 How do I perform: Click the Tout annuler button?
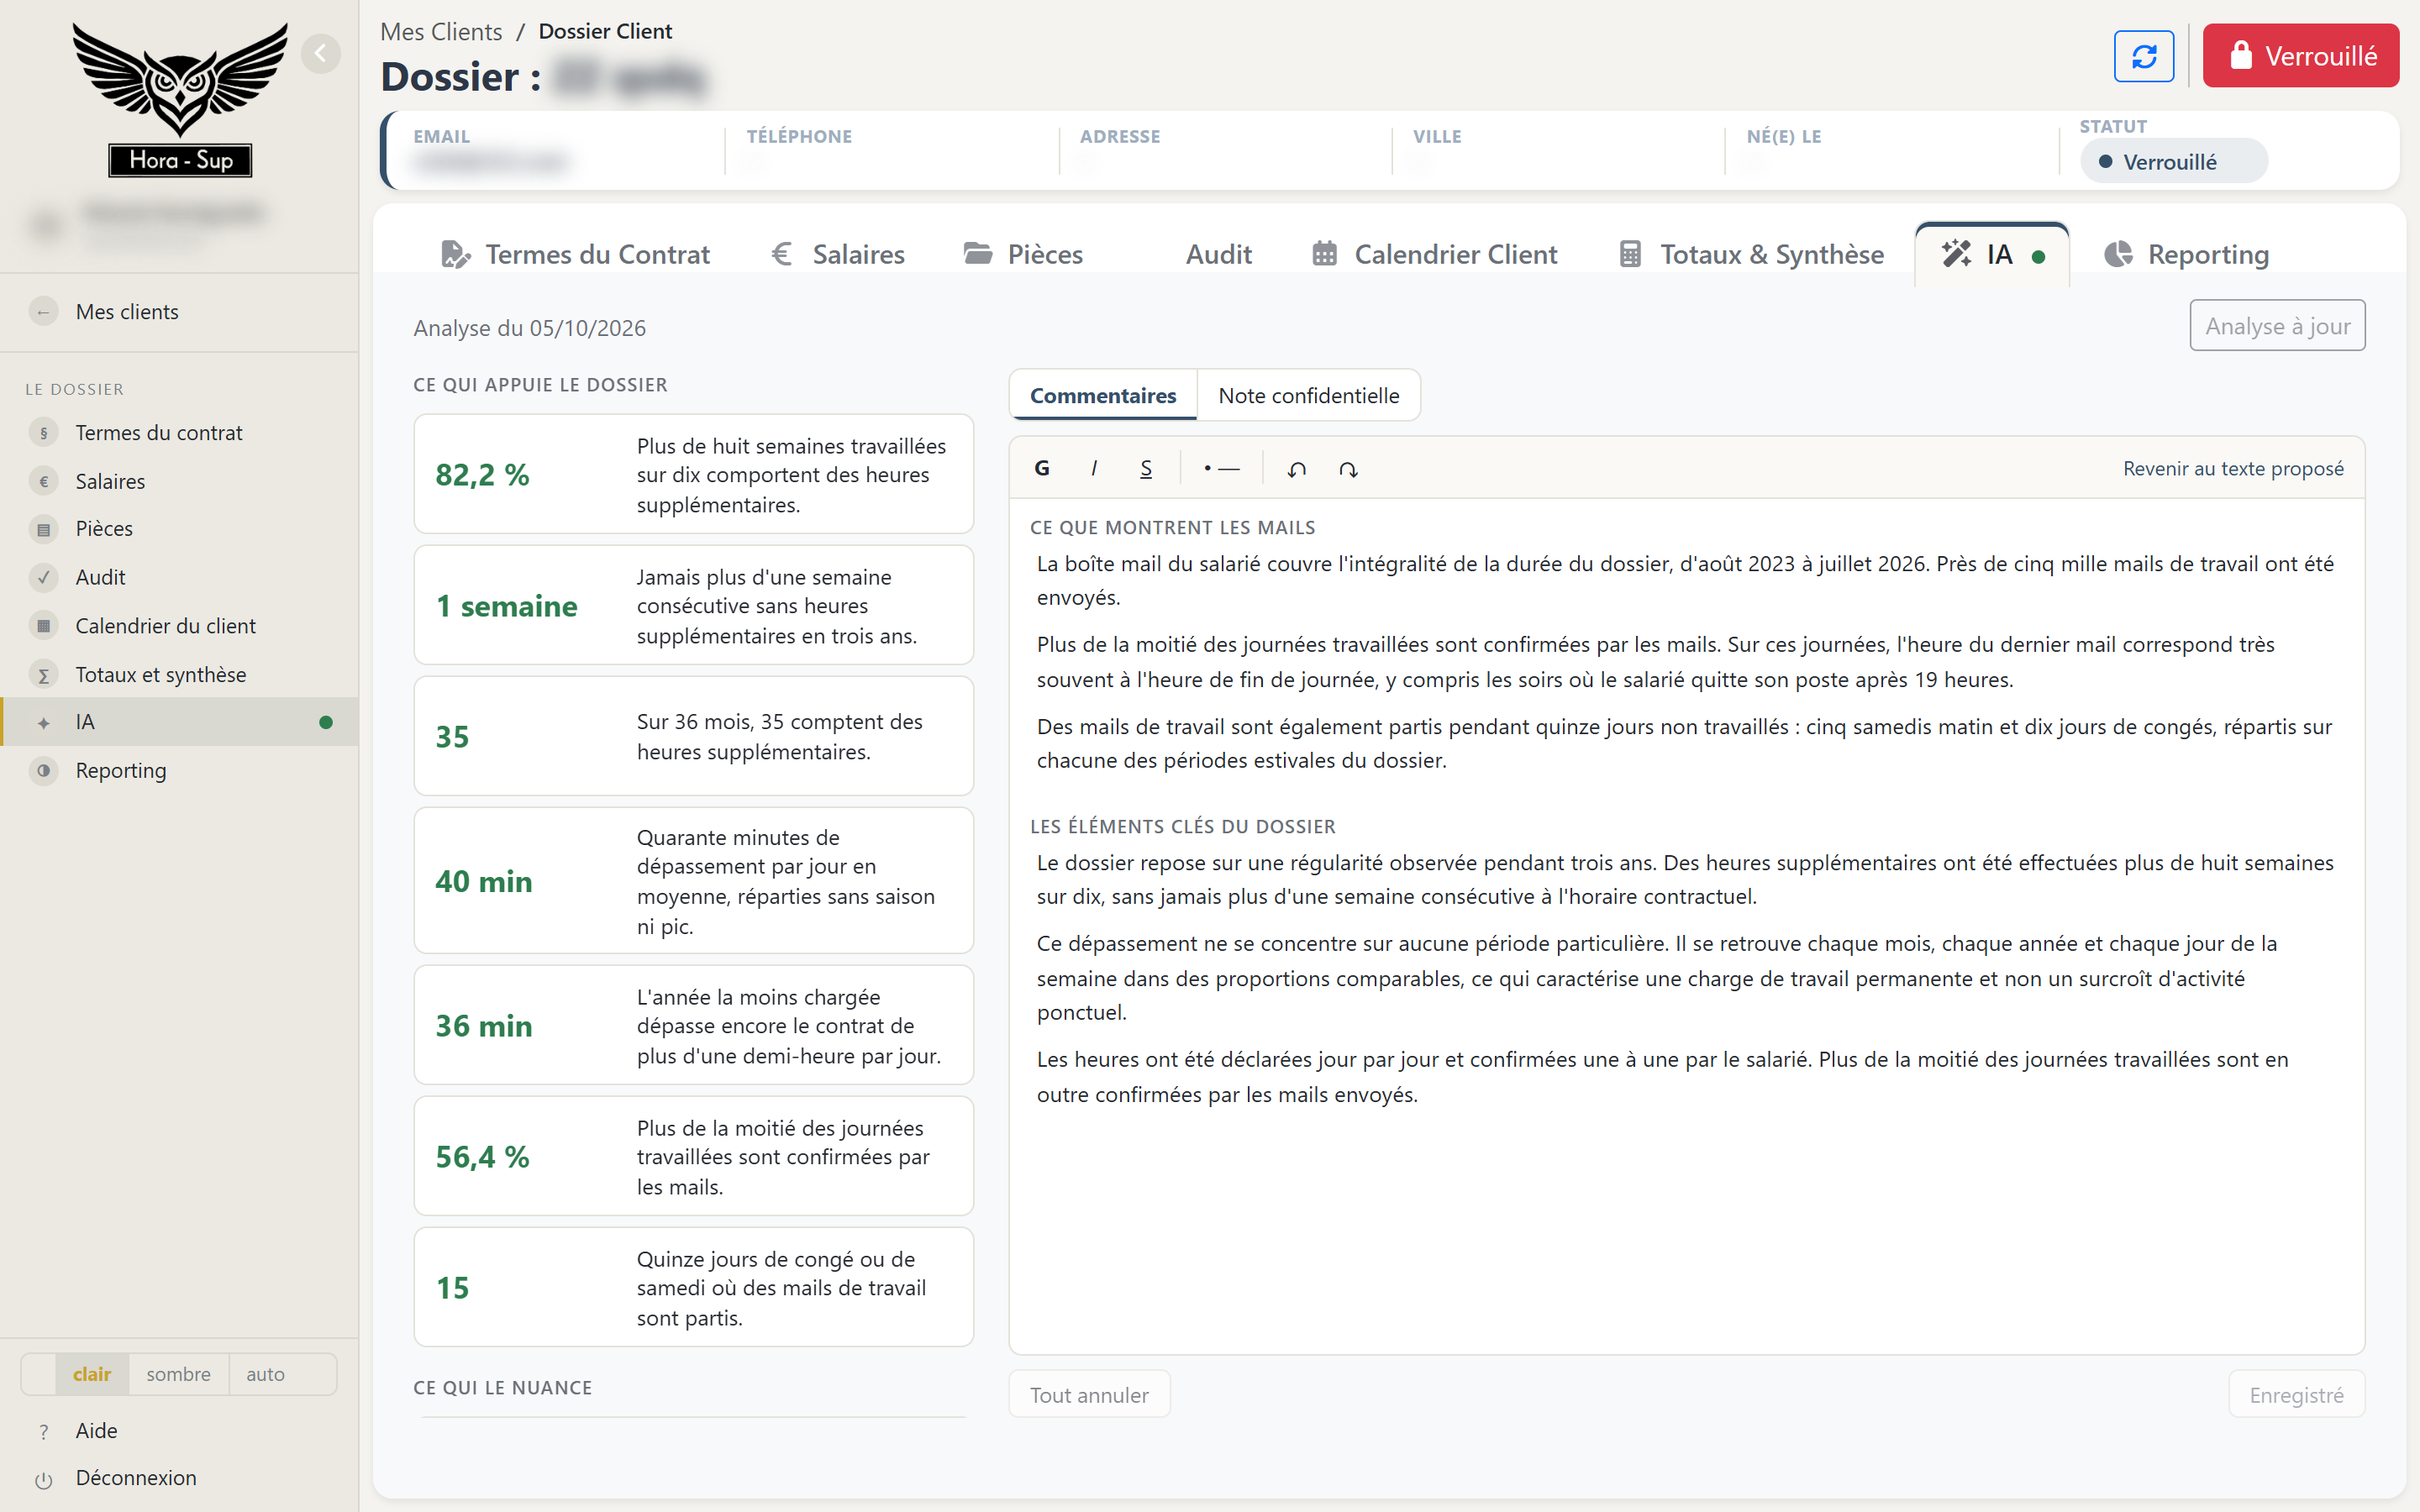pyautogui.click(x=1089, y=1394)
